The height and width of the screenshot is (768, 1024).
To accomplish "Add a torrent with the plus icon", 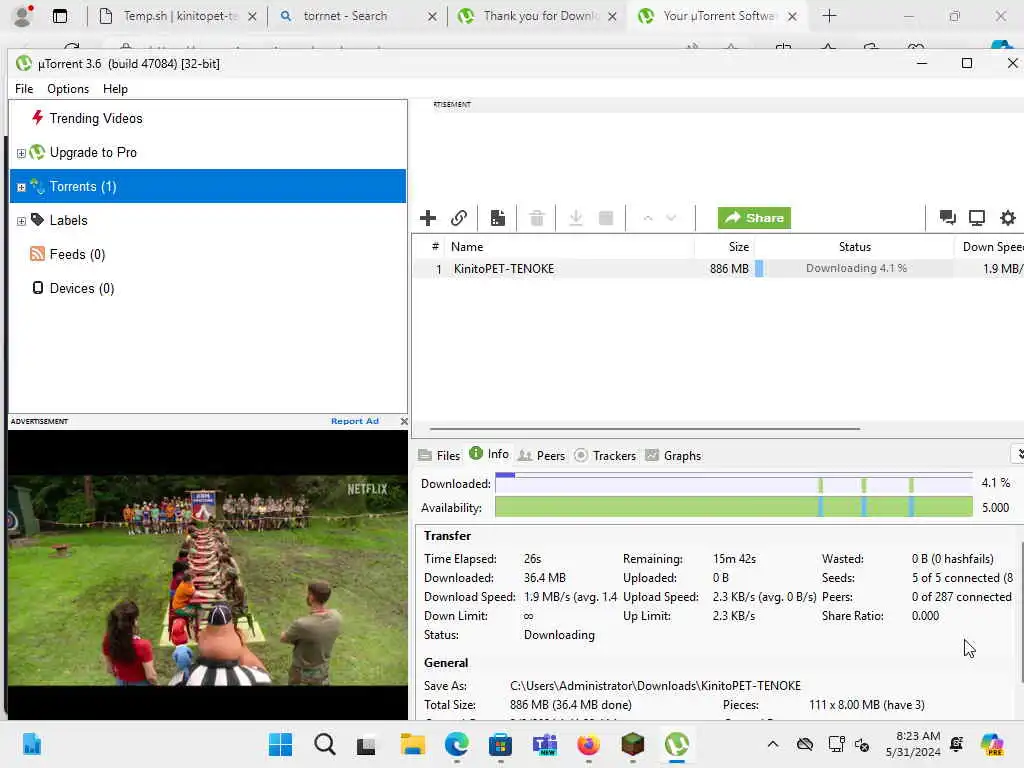I will coord(428,218).
